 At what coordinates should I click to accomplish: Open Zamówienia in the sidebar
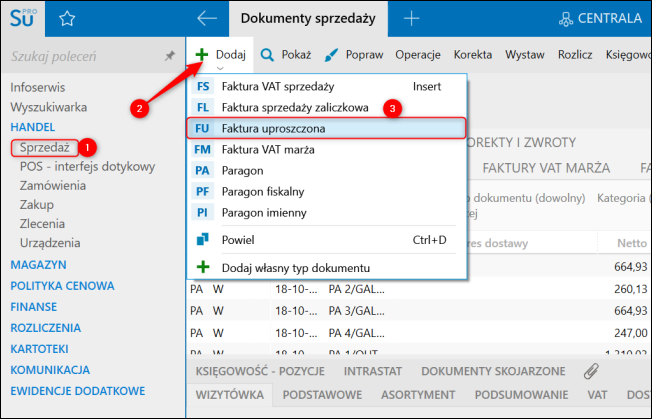53,186
